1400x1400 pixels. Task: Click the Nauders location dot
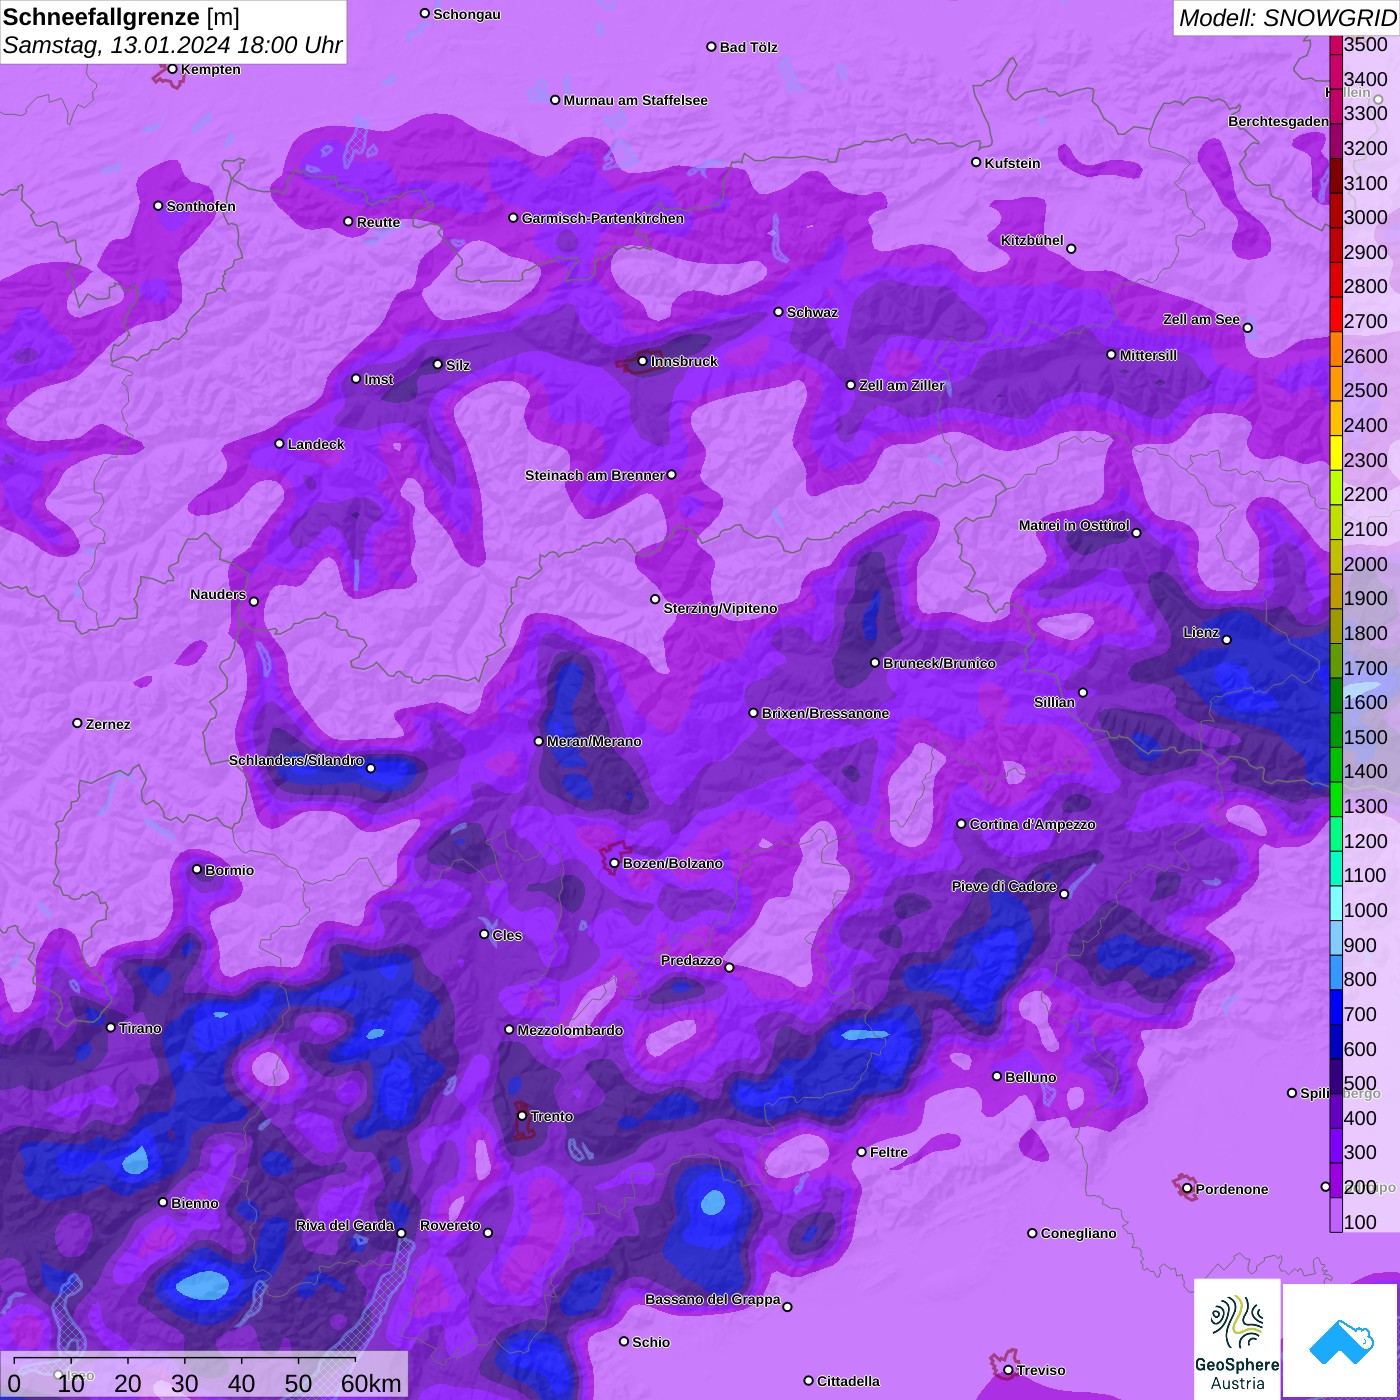tap(254, 601)
